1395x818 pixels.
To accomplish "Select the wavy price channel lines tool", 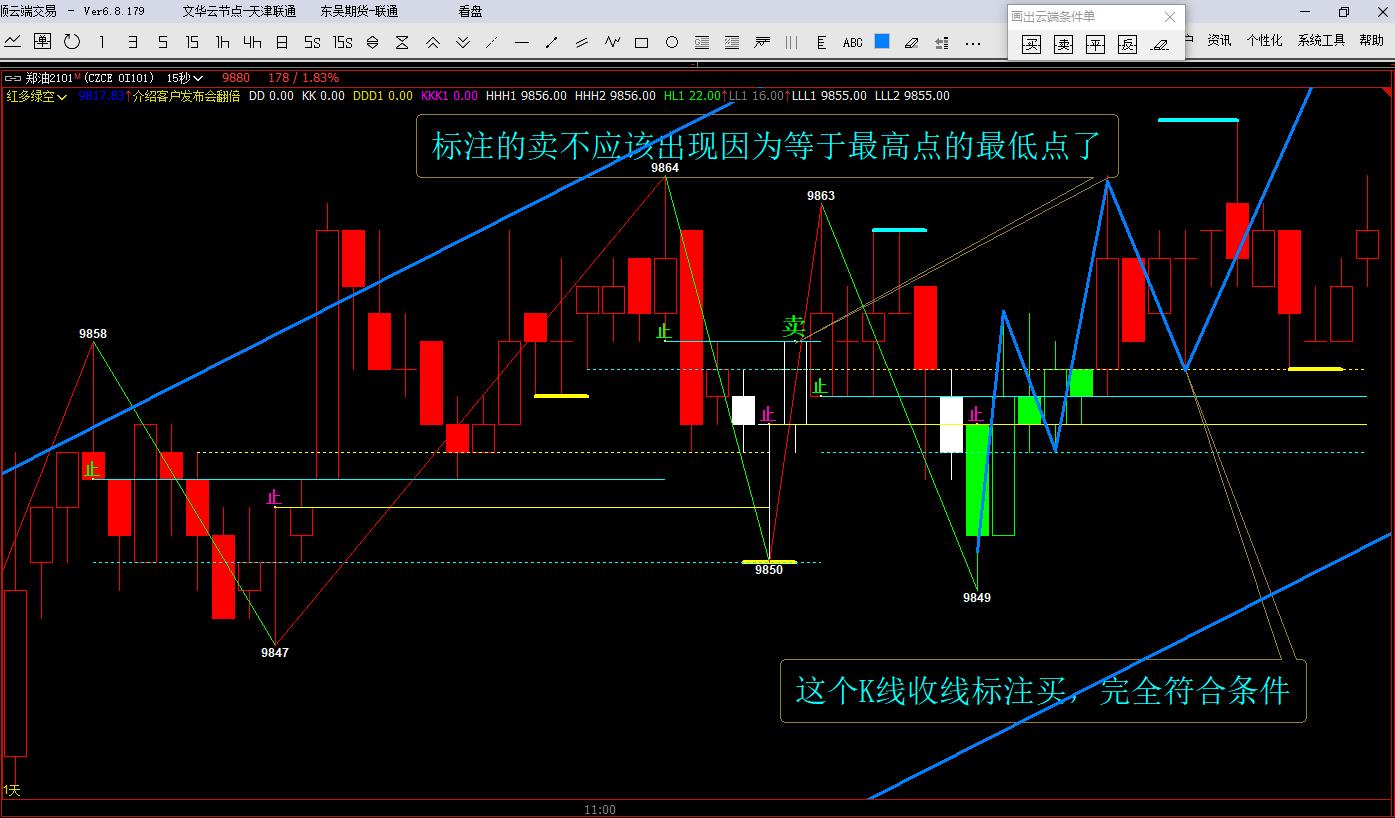I will [762, 42].
